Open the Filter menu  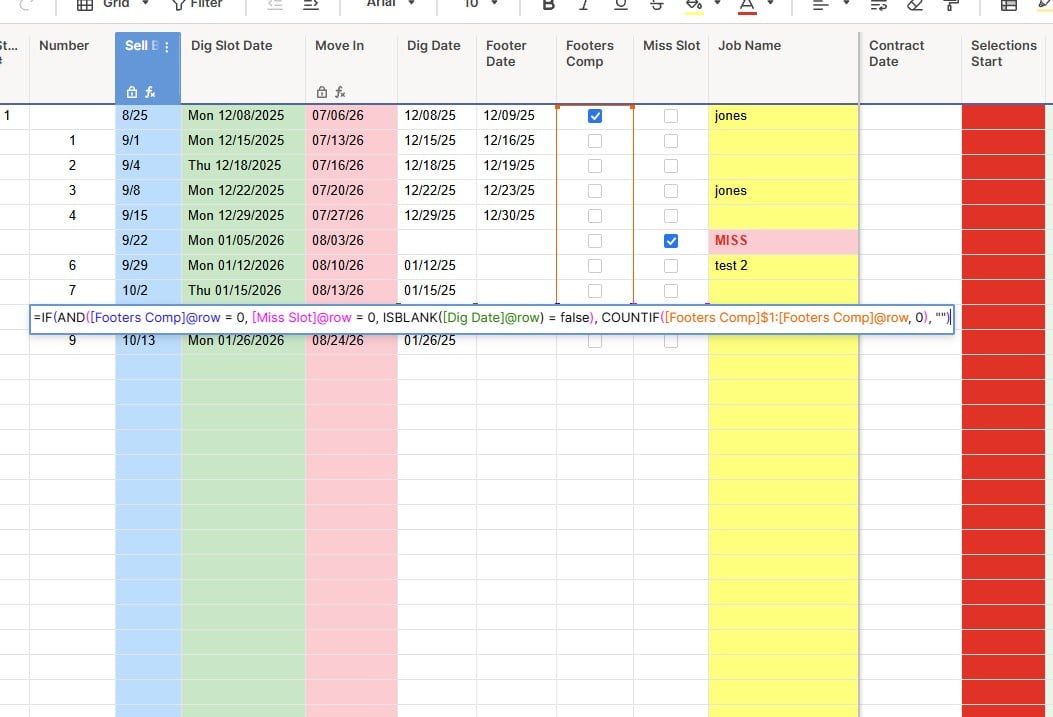[x=197, y=4]
